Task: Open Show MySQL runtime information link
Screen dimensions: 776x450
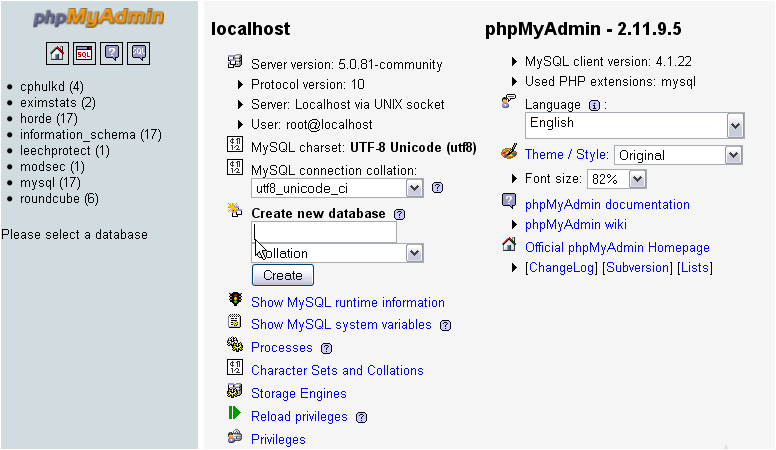Action: coord(347,302)
